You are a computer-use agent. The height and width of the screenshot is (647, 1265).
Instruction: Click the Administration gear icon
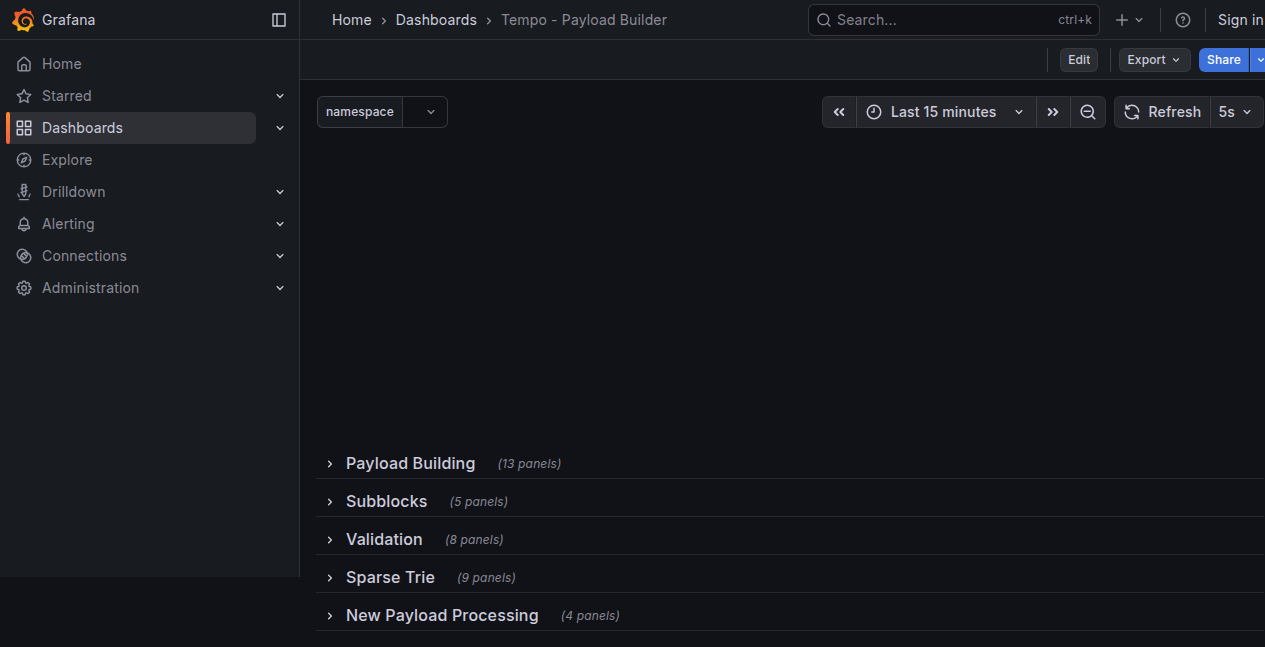24,288
